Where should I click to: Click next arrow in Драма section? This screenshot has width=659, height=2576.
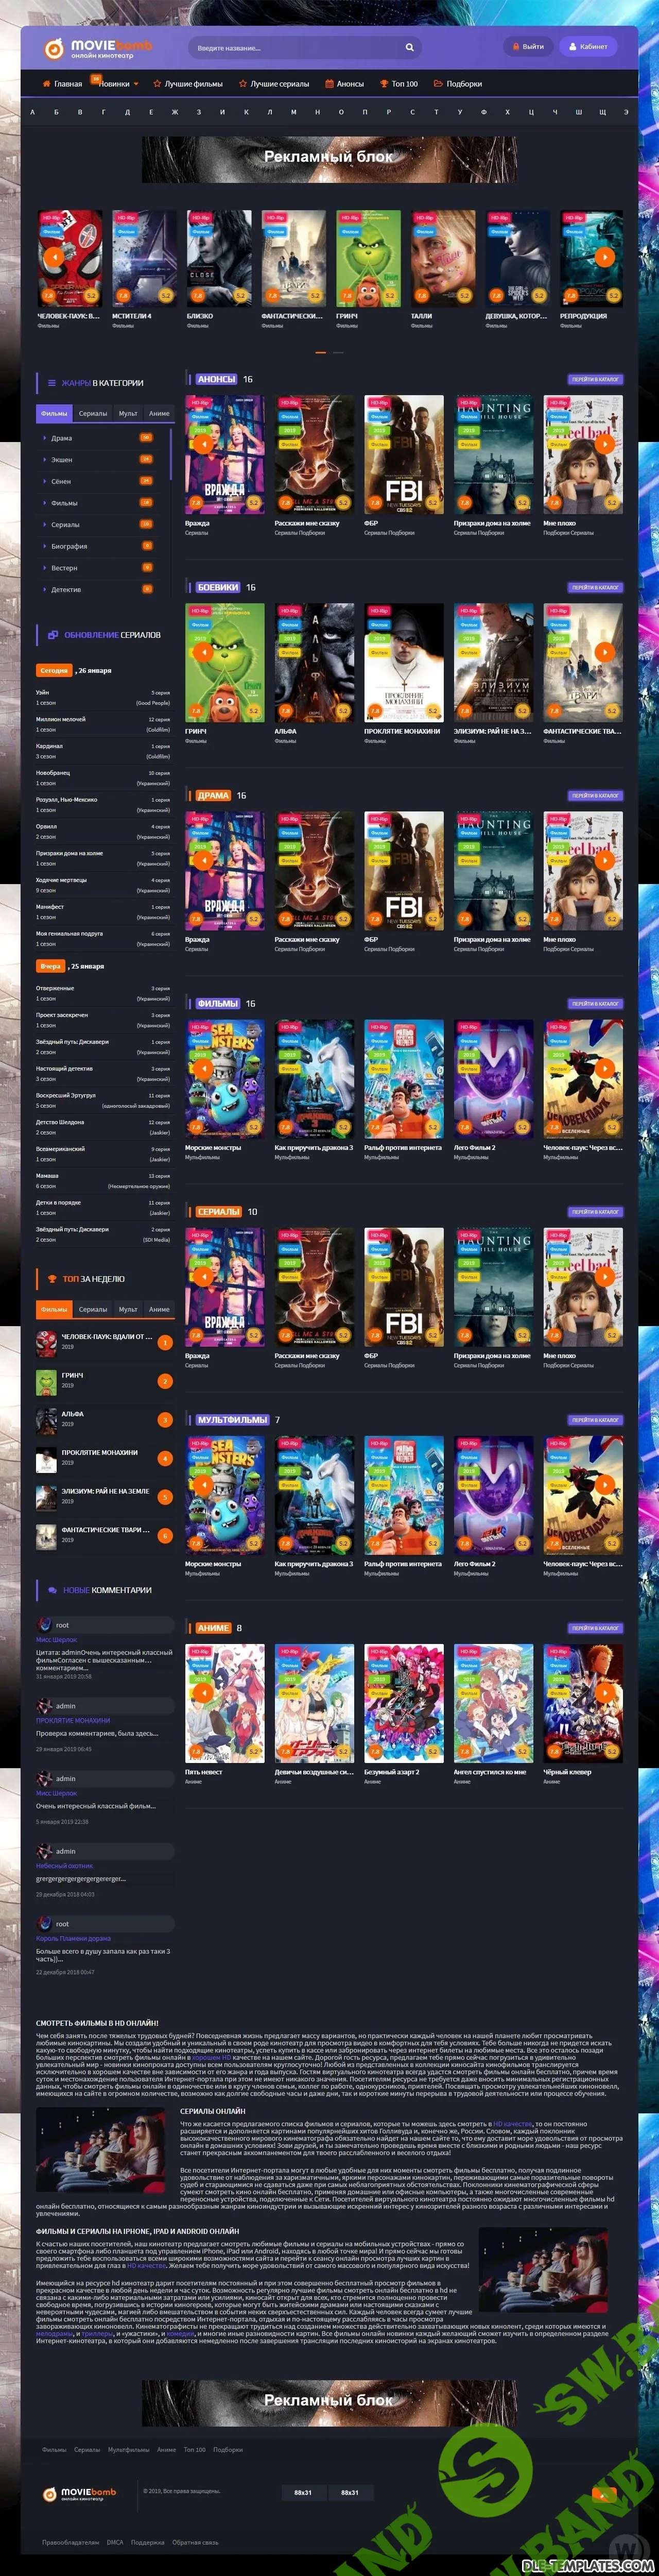tap(604, 859)
